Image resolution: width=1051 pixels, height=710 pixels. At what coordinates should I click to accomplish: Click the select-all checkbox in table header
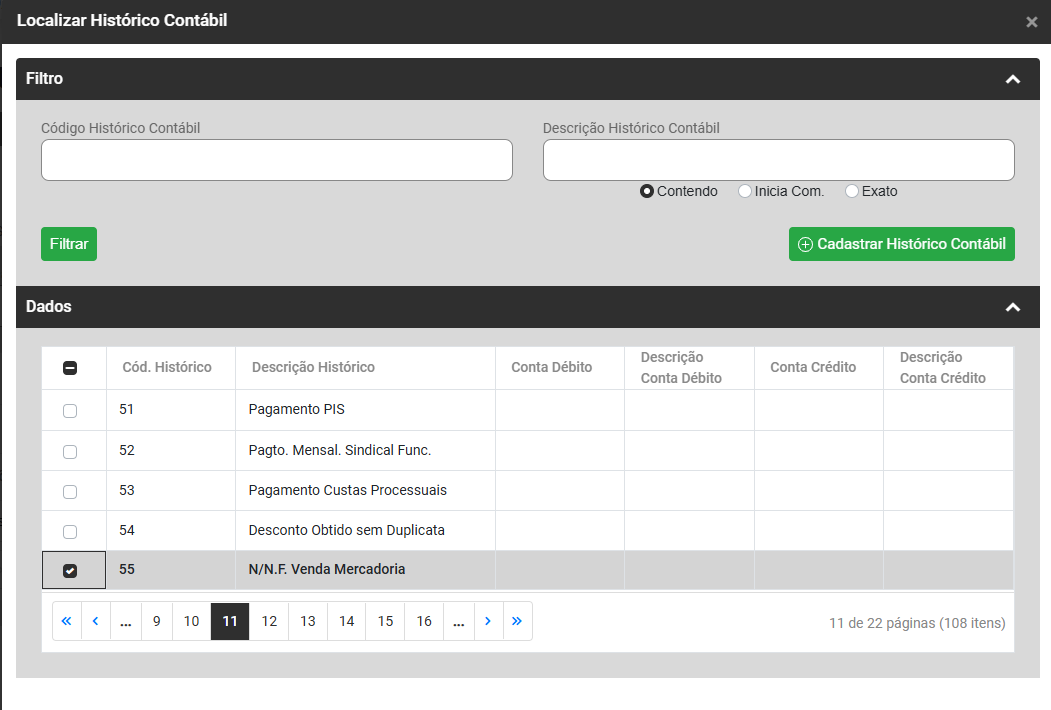(x=70, y=368)
